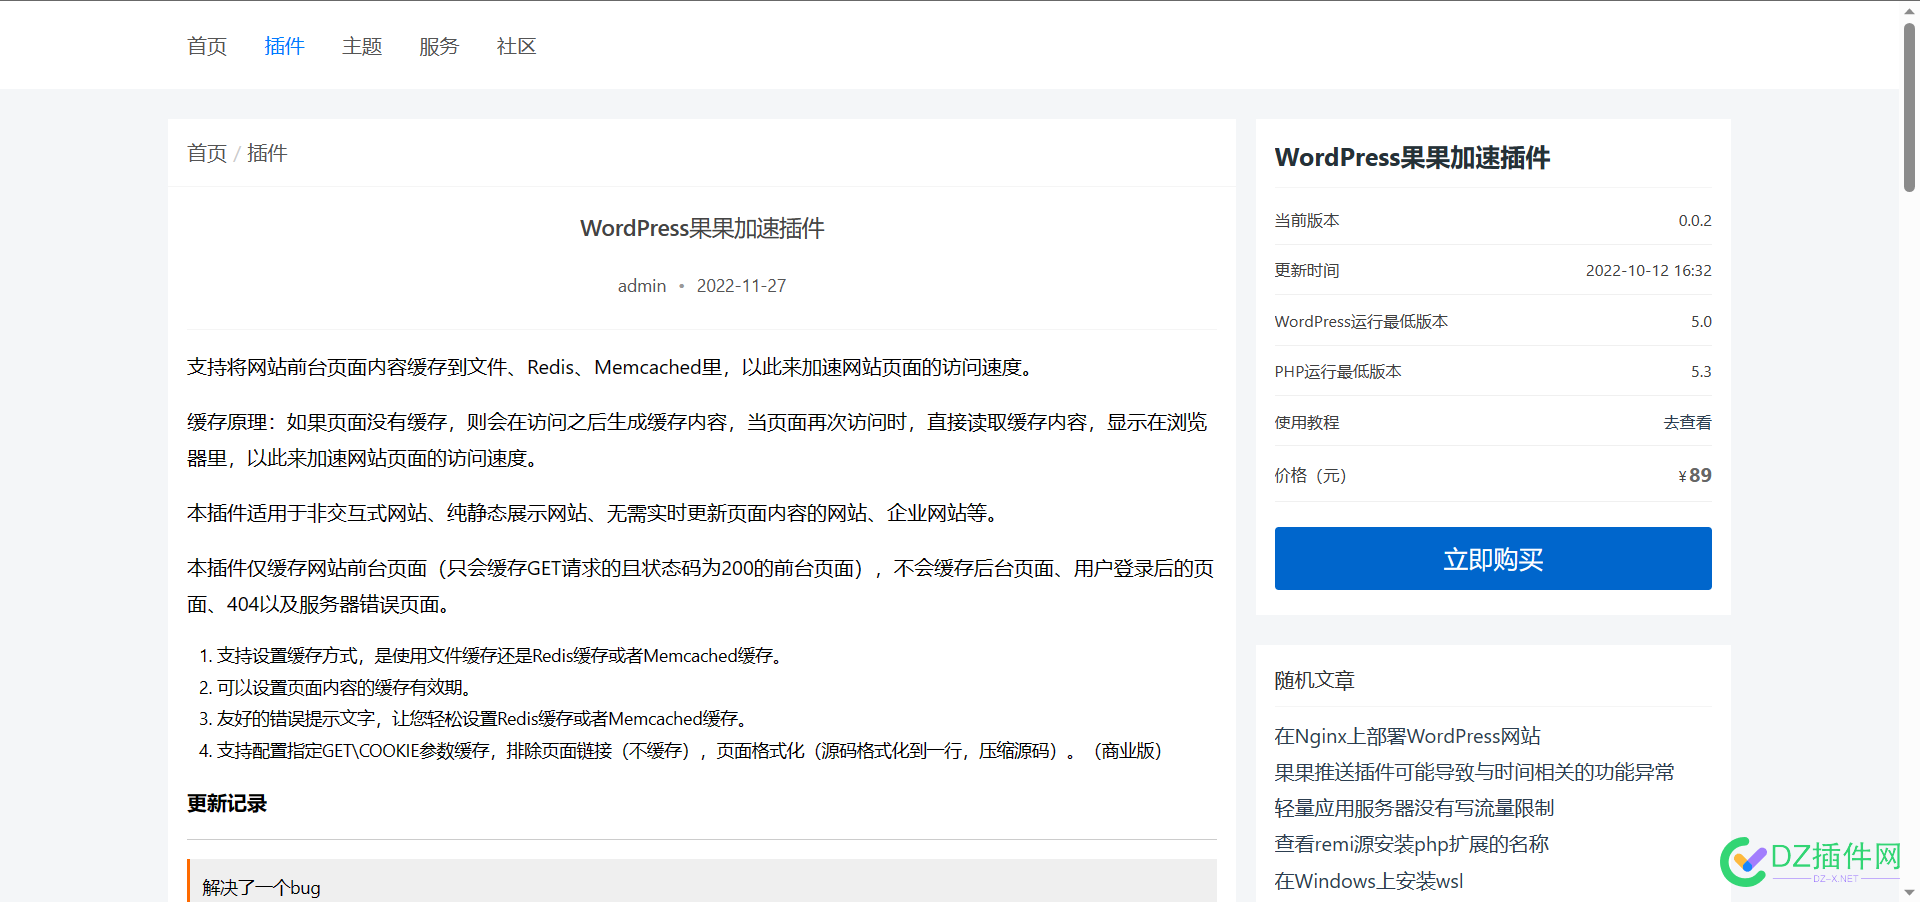Select the 插件 navigation tab

pos(284,46)
